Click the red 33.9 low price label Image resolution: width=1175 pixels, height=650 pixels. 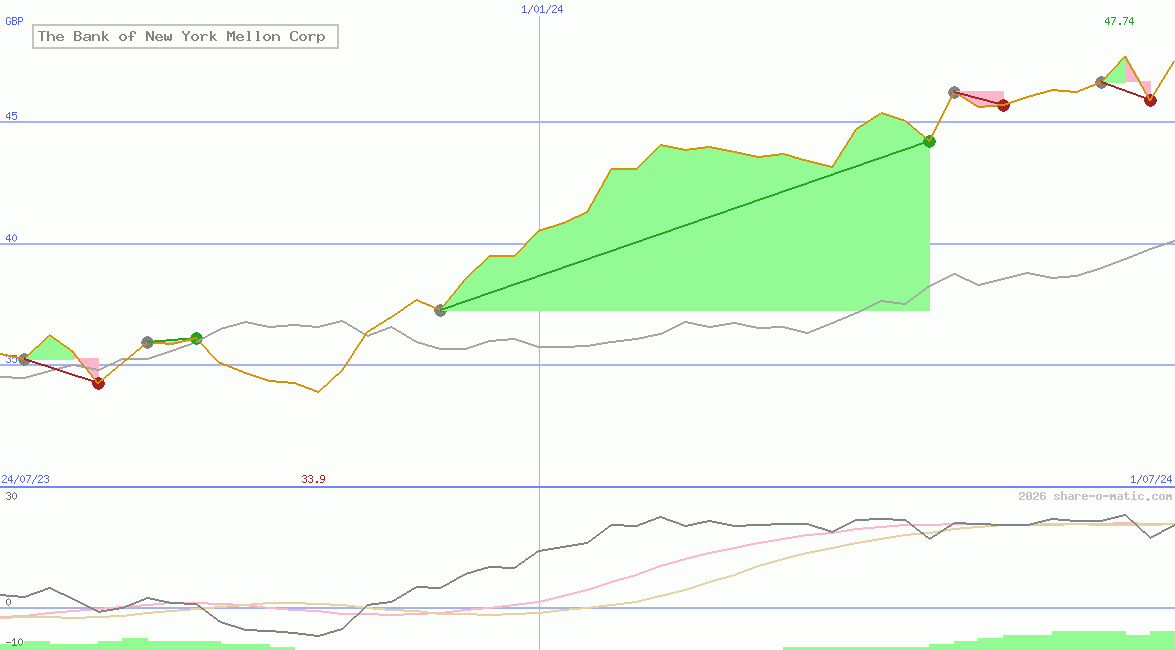pos(313,479)
